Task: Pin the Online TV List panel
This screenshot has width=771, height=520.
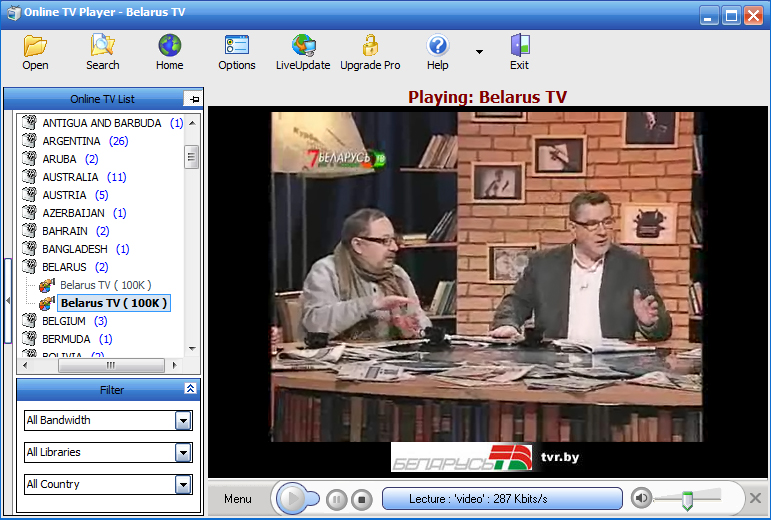Action: pyautogui.click(x=194, y=99)
